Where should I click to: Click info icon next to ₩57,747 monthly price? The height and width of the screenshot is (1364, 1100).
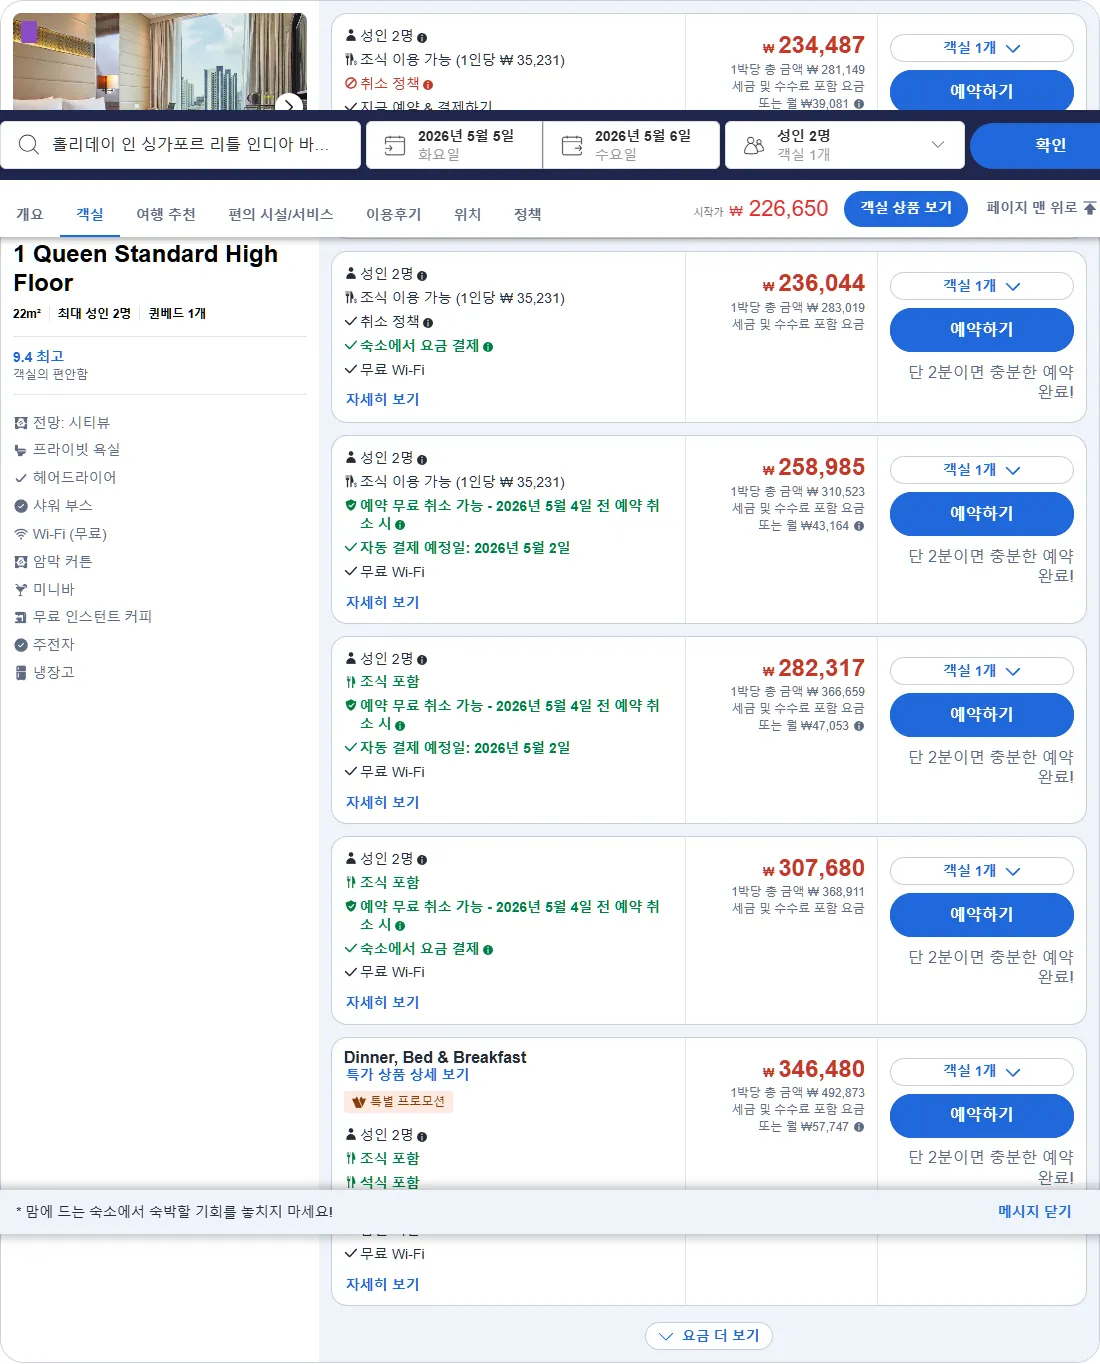(x=859, y=1127)
